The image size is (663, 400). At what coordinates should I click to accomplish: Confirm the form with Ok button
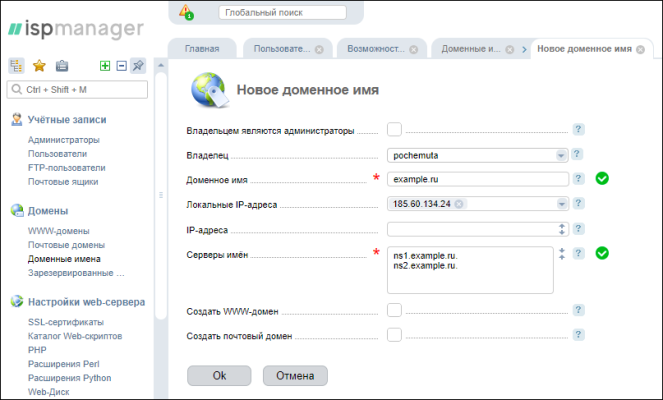(x=219, y=375)
